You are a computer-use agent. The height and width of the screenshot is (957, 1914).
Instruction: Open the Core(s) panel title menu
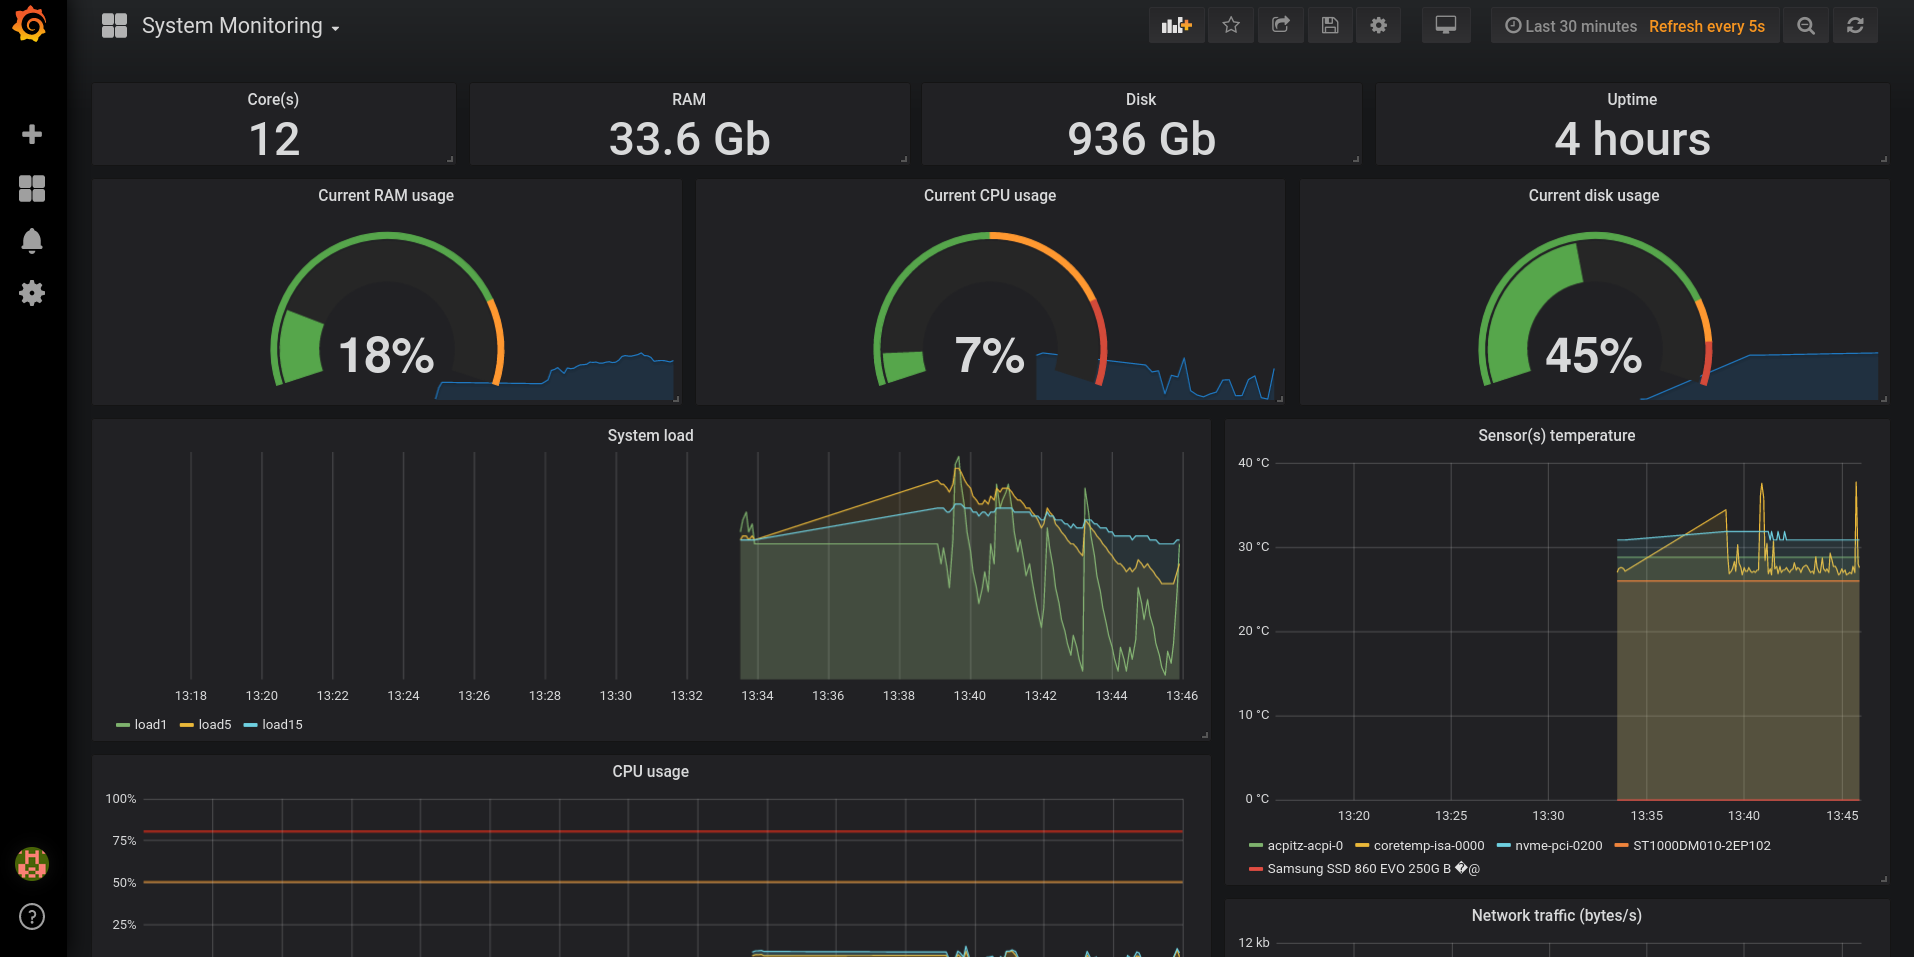pyautogui.click(x=273, y=99)
